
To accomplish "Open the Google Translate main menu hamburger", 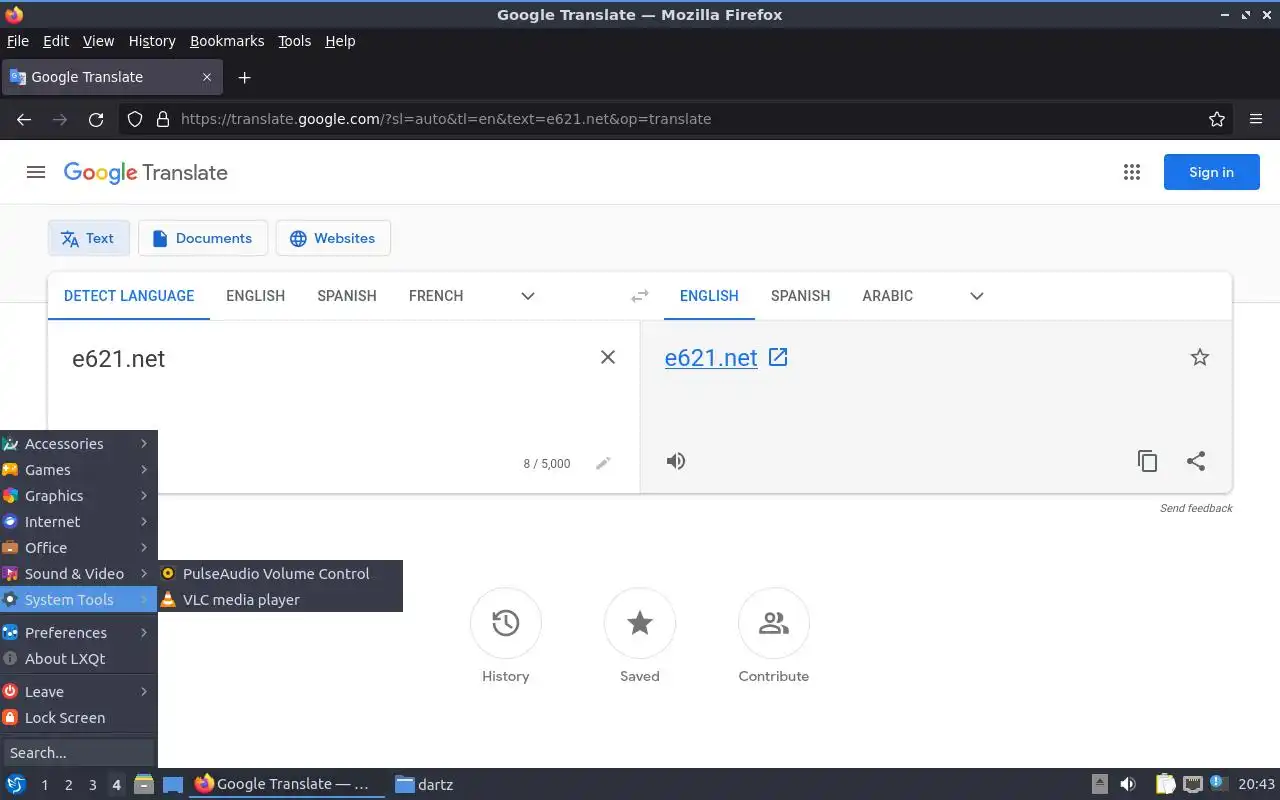I will [x=36, y=172].
